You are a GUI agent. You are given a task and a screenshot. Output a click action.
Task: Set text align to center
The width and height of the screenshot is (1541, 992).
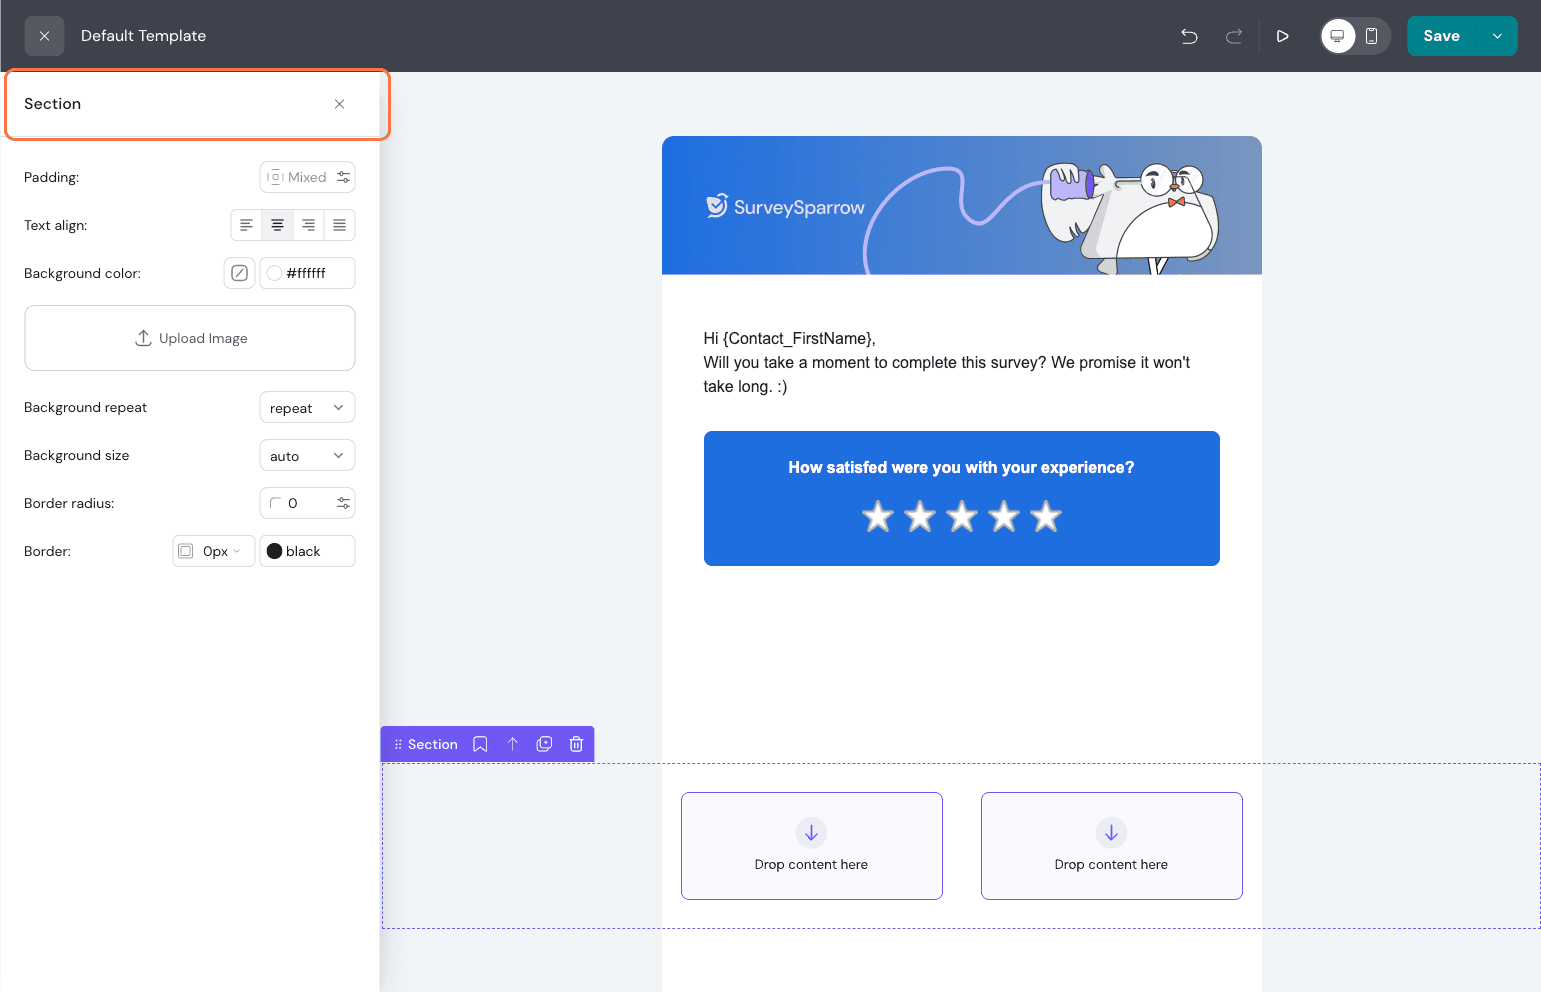click(x=277, y=225)
